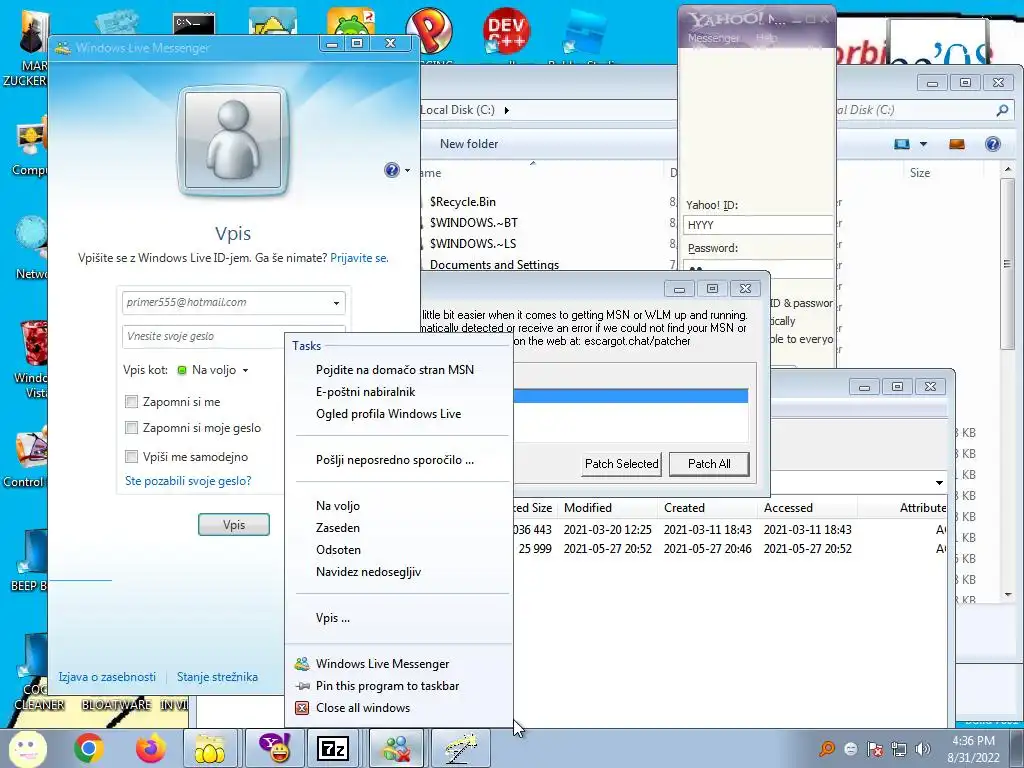
Task: Click Ste pozabili svoje geslo link
Action: (188, 481)
